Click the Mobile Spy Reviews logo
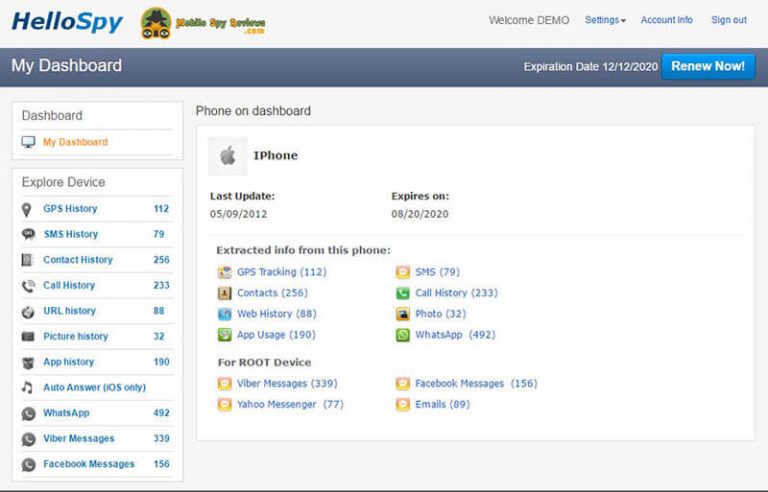Screen dimensions: 768x492 click(x=203, y=23)
